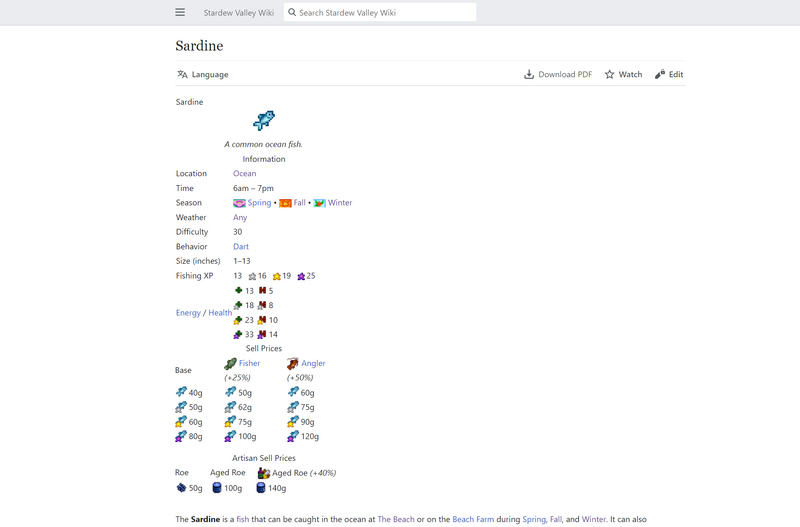Open the large Sardine fish image
Screen dimensions: 800x527
coord(264,120)
